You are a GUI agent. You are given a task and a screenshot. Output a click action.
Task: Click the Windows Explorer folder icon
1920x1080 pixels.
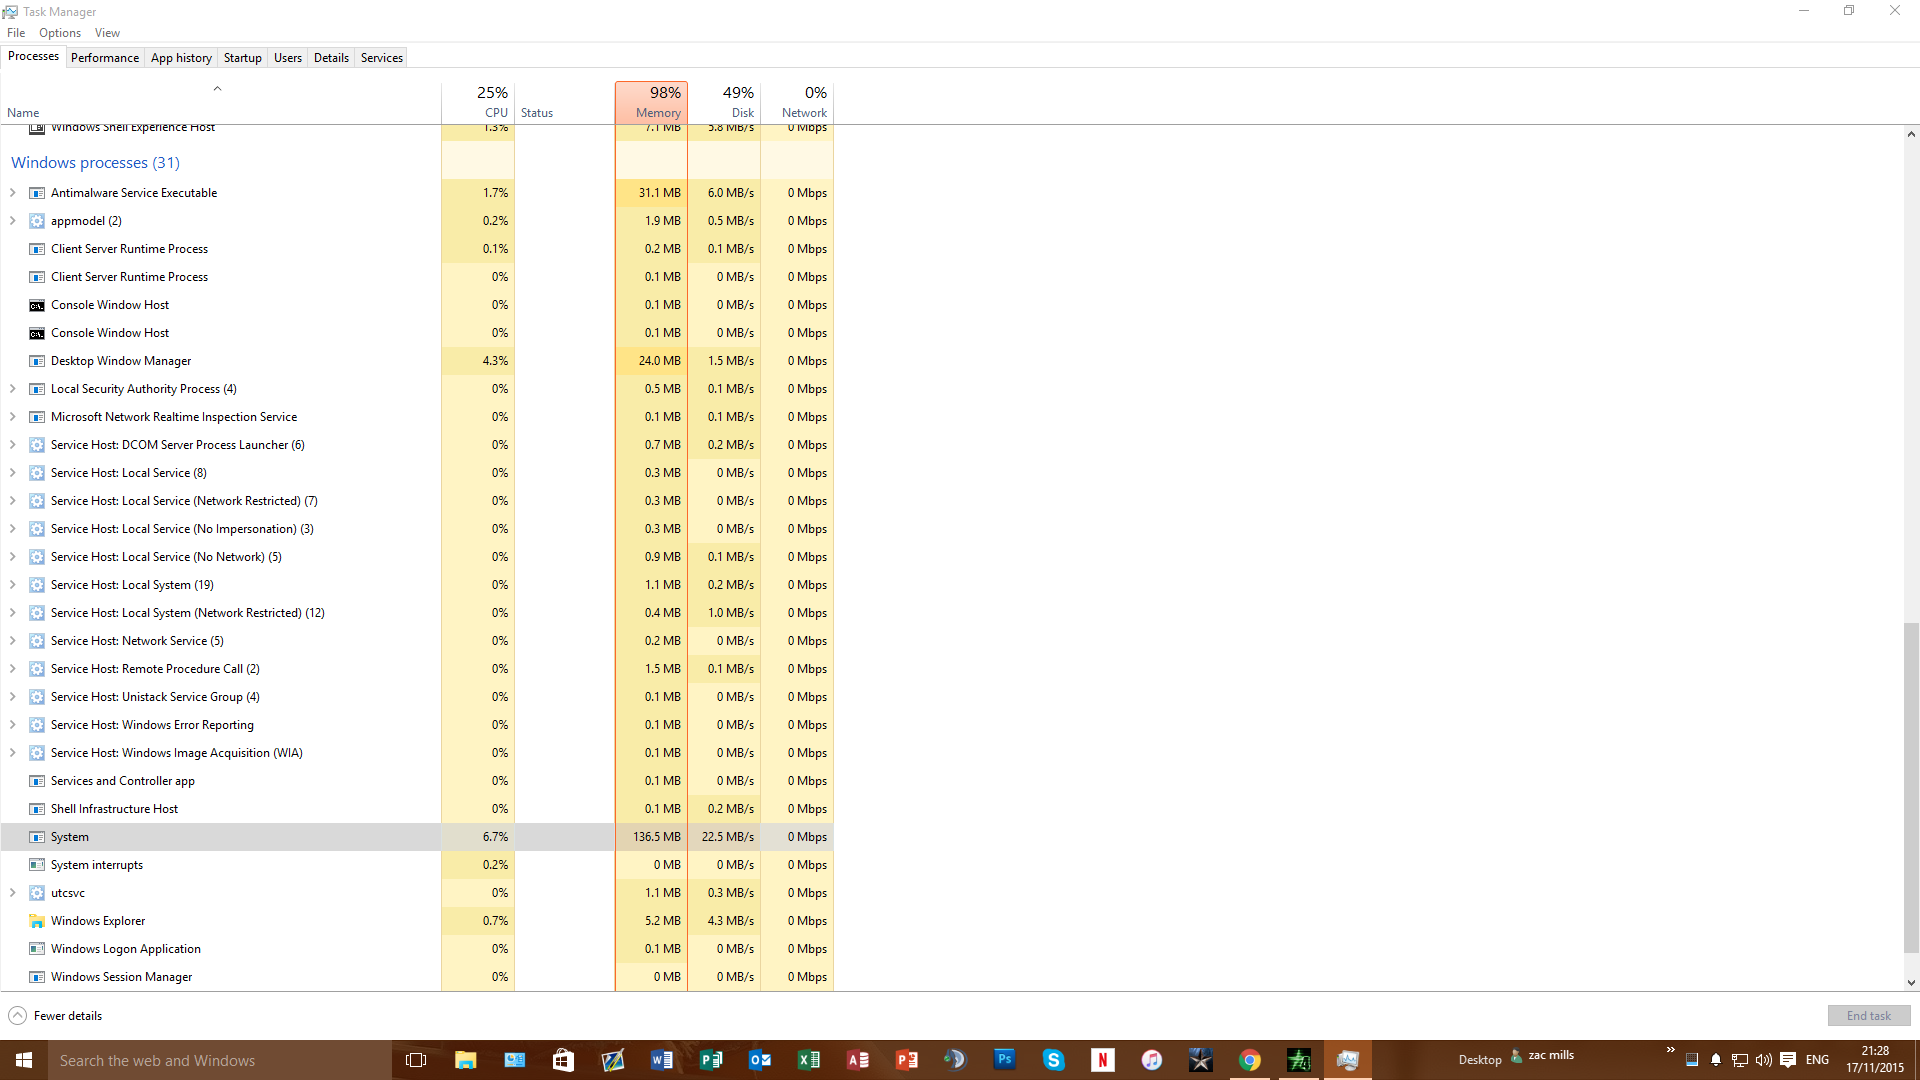37,921
